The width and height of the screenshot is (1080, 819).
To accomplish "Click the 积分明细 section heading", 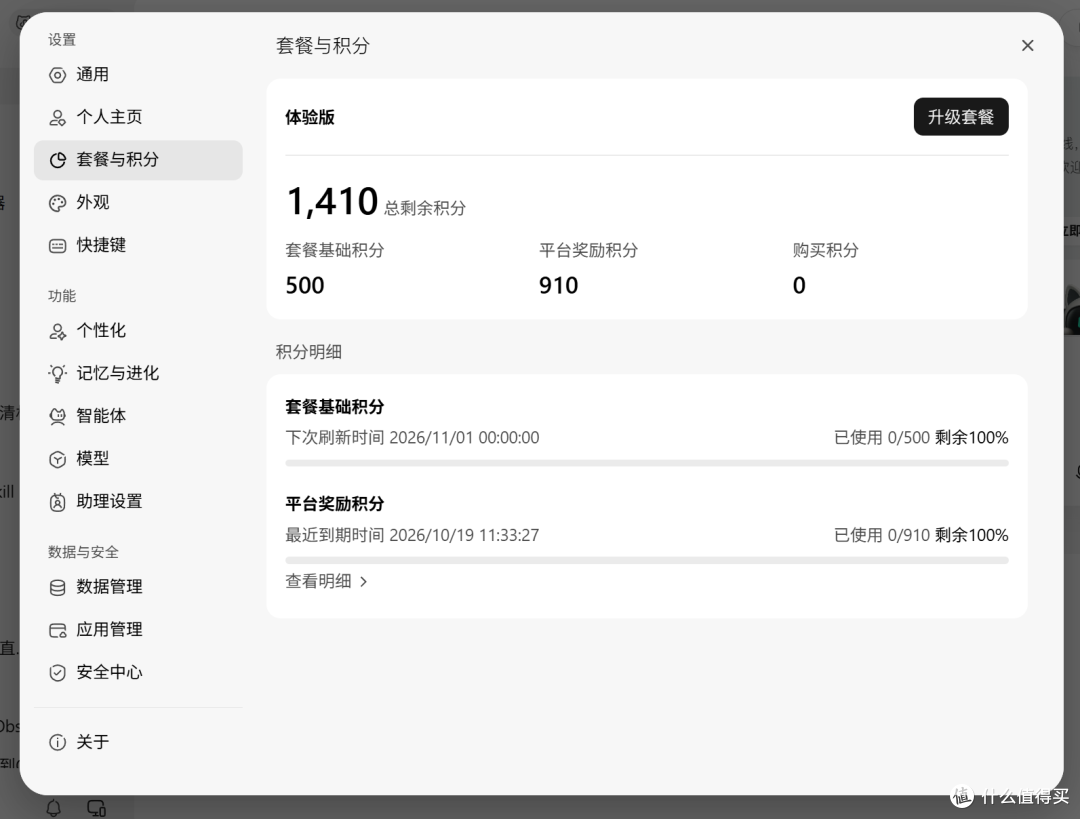I will tap(309, 352).
